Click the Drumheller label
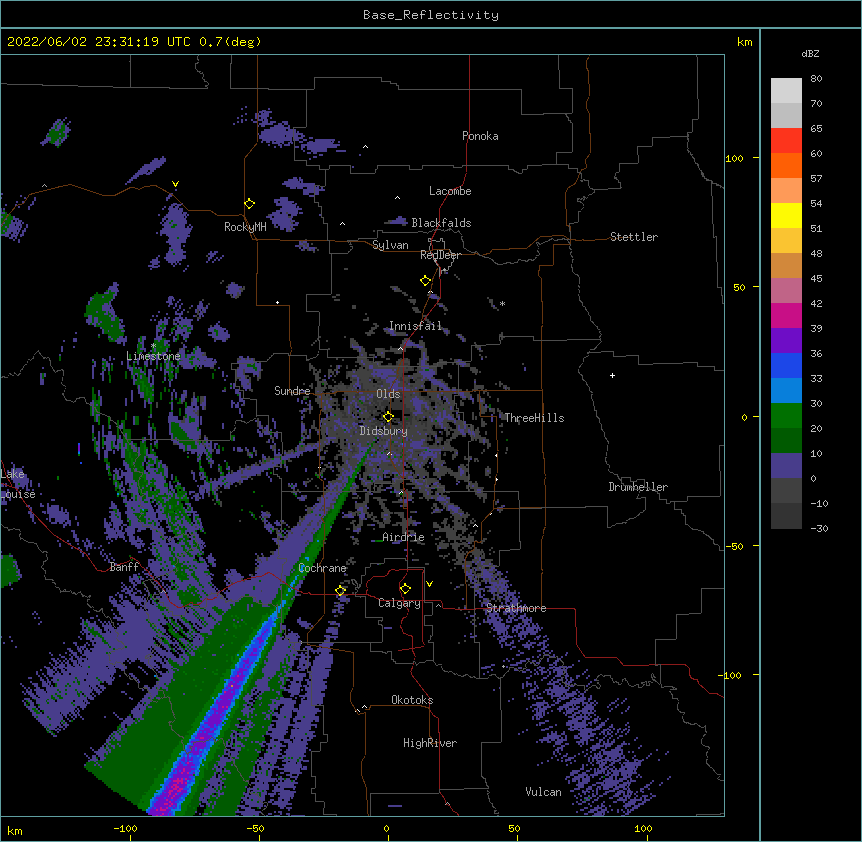Image resolution: width=862 pixels, height=842 pixels. click(638, 487)
